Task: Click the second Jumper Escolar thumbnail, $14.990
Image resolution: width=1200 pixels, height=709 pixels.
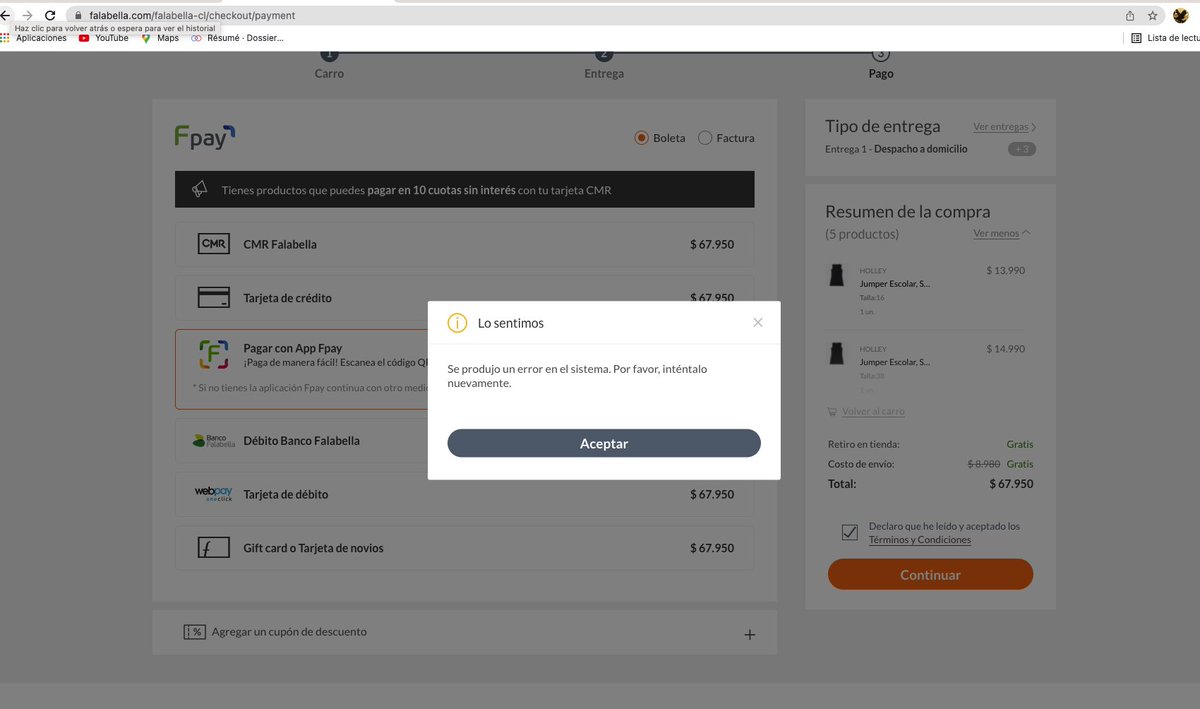Action: pos(836,353)
